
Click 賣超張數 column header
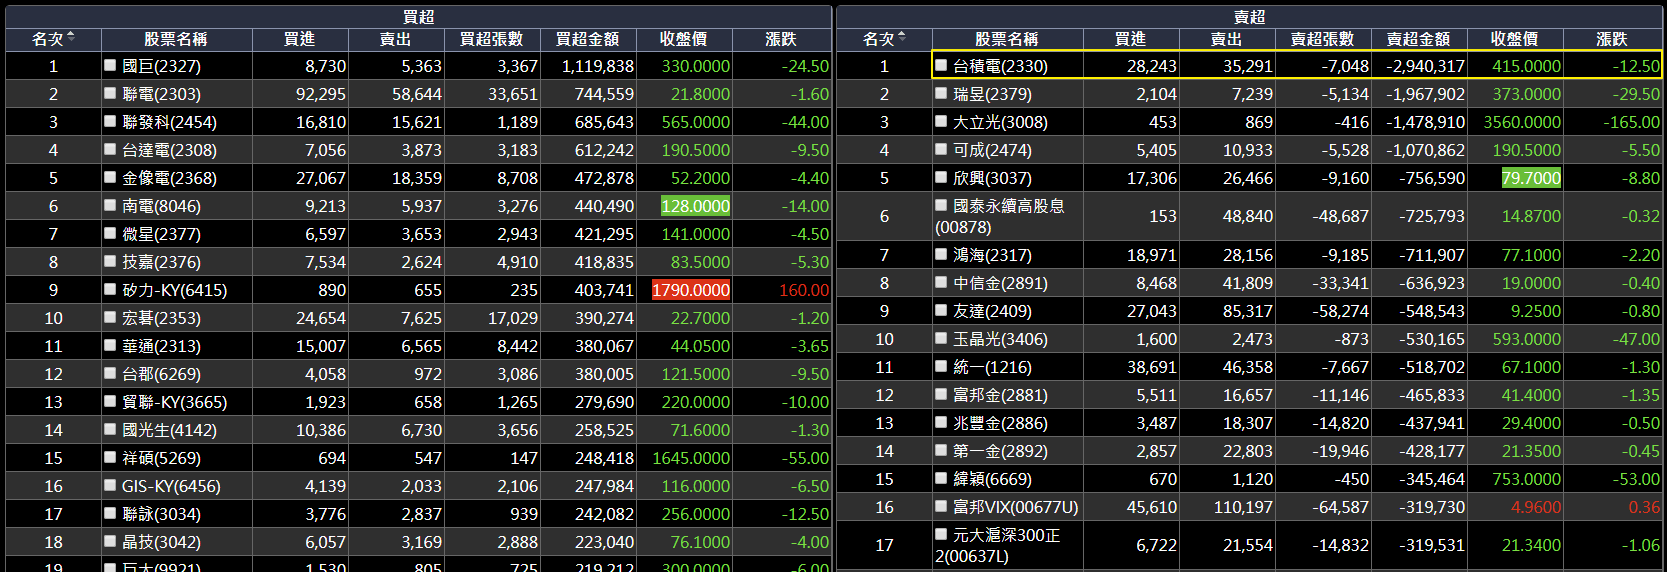pos(1323,39)
